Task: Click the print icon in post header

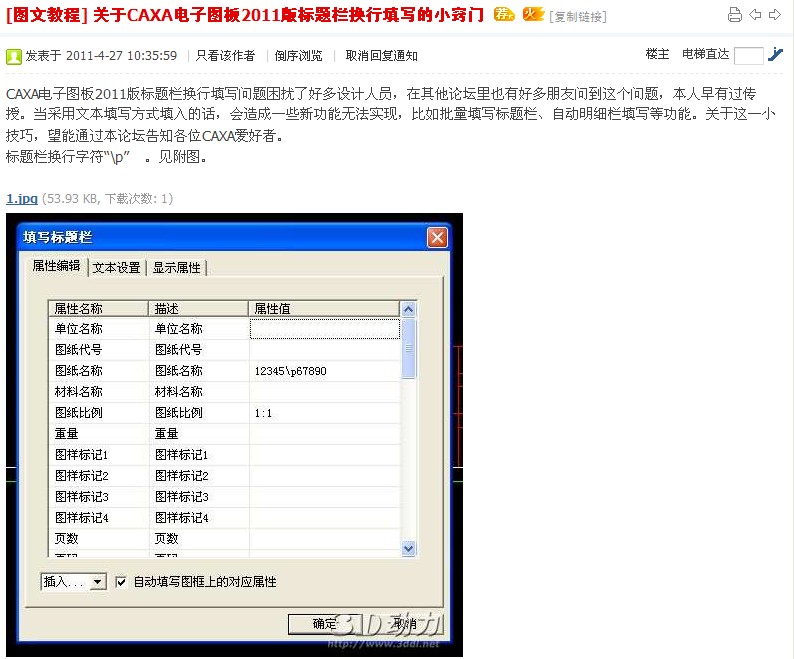Action: coord(735,15)
